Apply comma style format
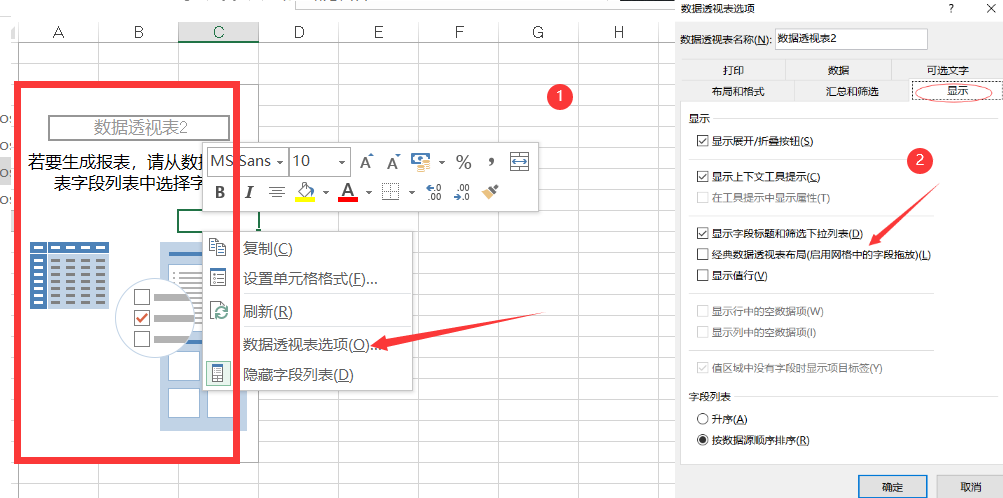1003x498 pixels. (491, 162)
